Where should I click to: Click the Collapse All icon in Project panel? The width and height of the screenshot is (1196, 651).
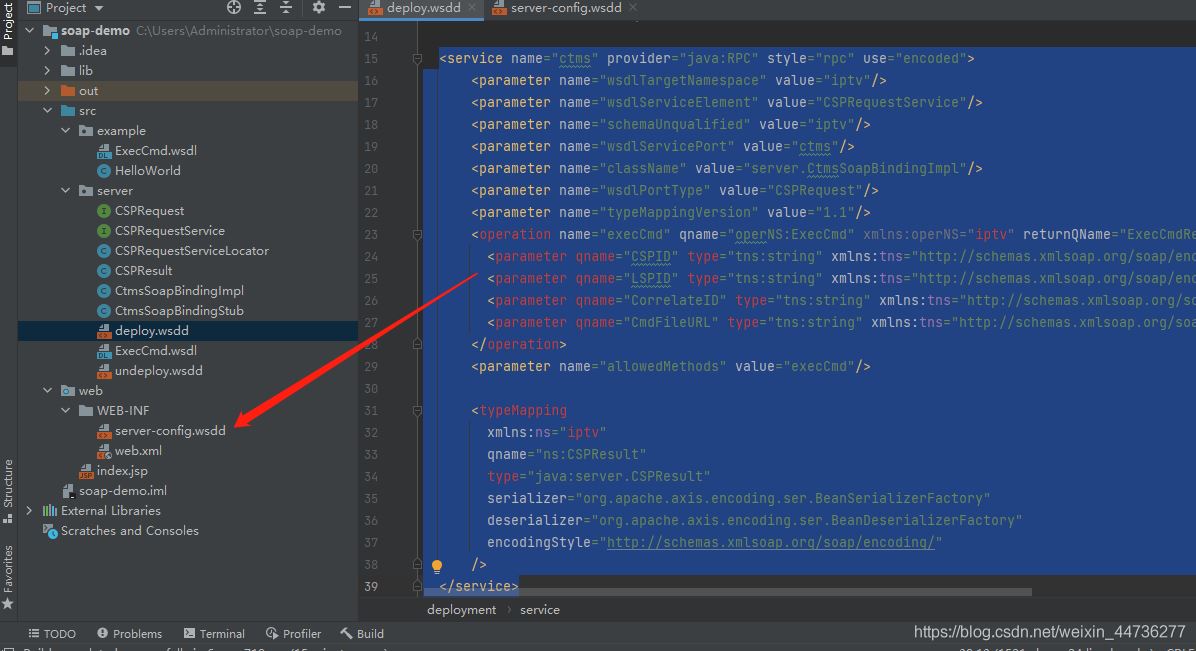288,8
